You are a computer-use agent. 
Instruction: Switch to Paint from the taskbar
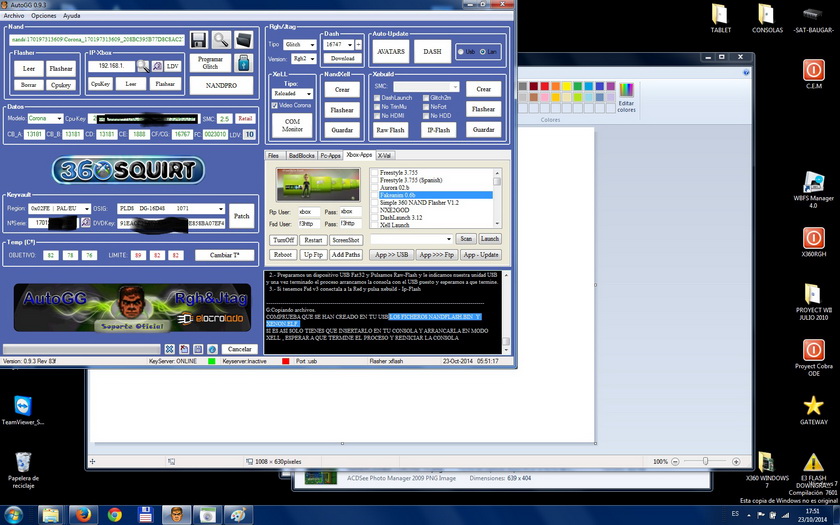coord(238,515)
